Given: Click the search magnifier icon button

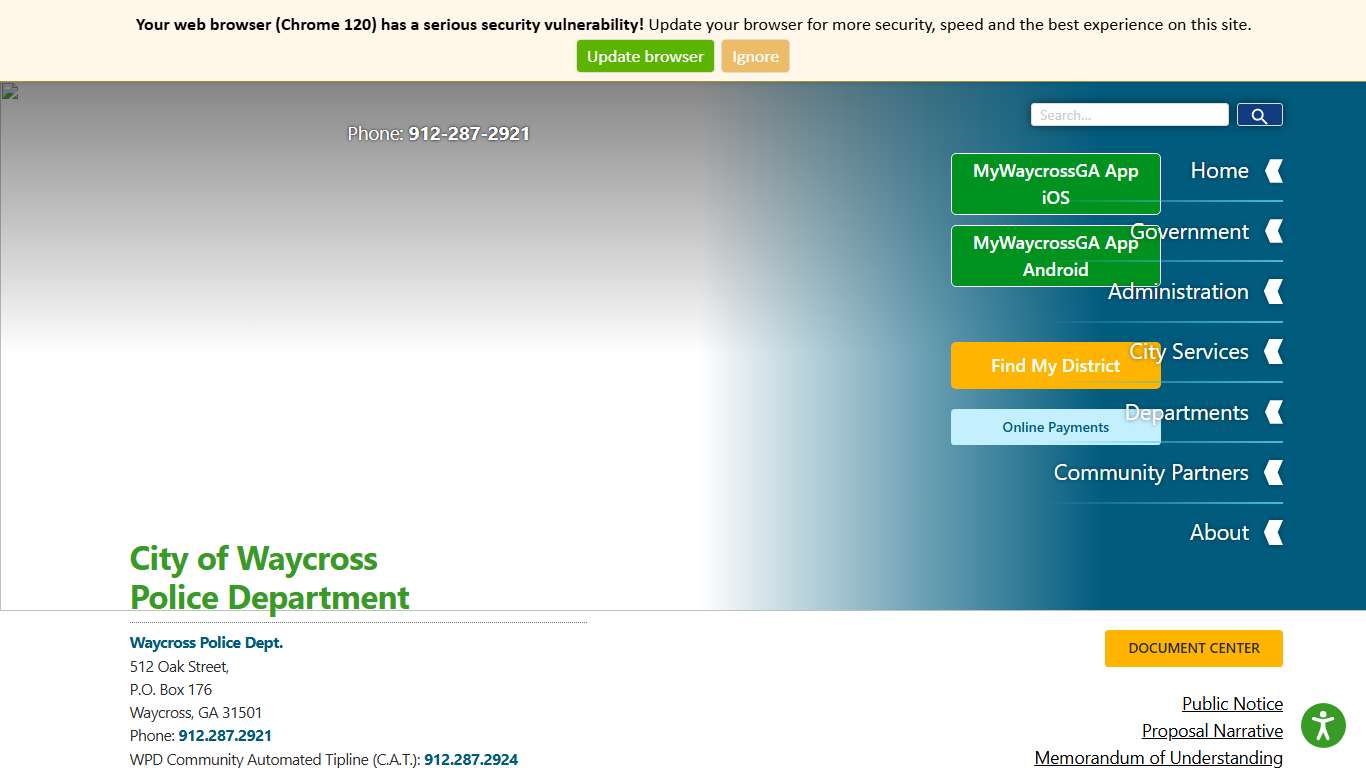Looking at the screenshot, I should (1259, 115).
